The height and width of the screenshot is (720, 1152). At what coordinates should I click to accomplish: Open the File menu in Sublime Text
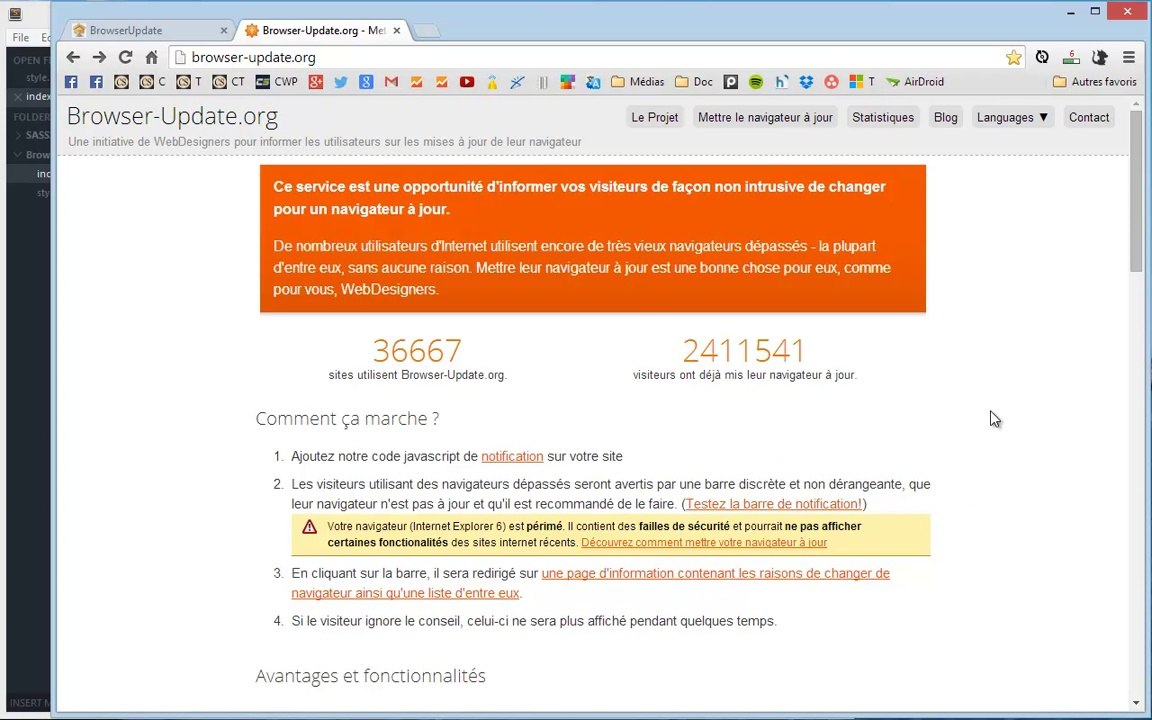click(x=21, y=37)
